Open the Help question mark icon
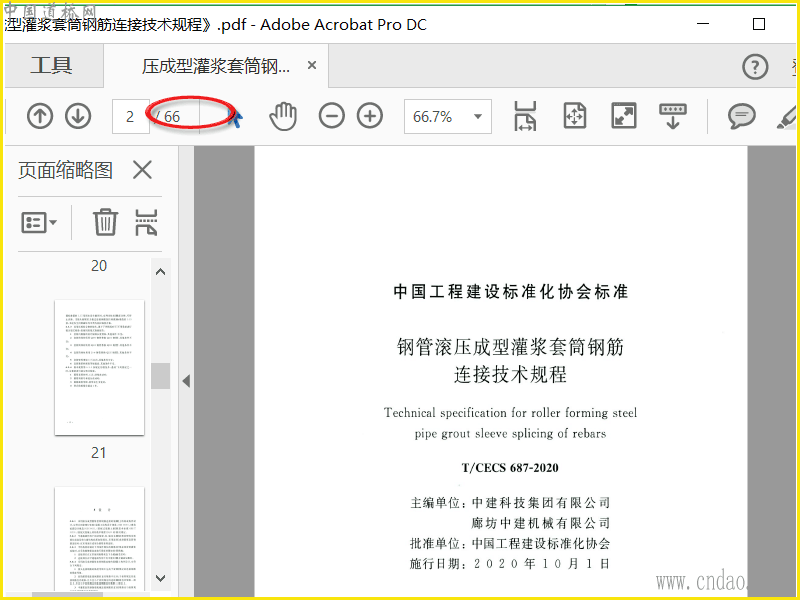Image resolution: width=800 pixels, height=600 pixels. [755, 66]
